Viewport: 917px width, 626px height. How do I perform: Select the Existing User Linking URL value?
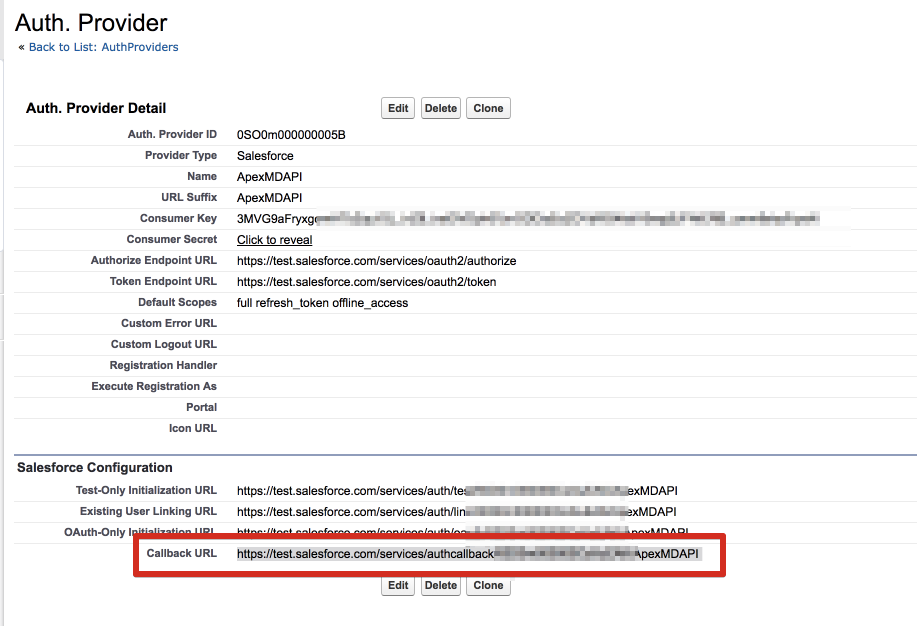tap(456, 512)
